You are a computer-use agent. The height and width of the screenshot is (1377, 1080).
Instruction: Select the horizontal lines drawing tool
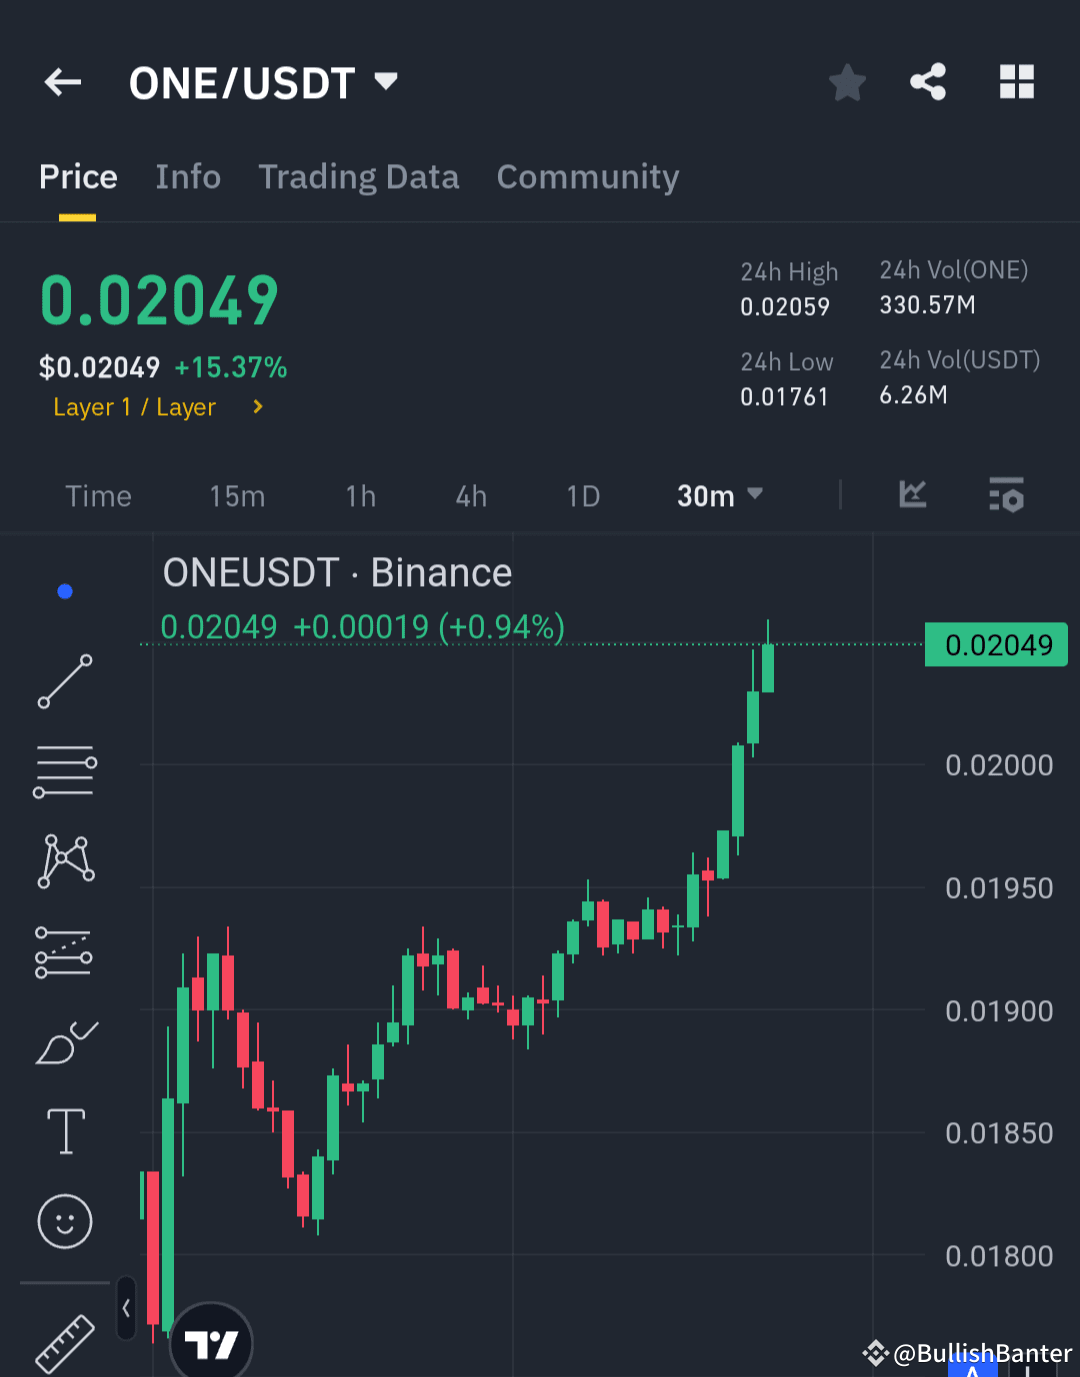pos(64,770)
